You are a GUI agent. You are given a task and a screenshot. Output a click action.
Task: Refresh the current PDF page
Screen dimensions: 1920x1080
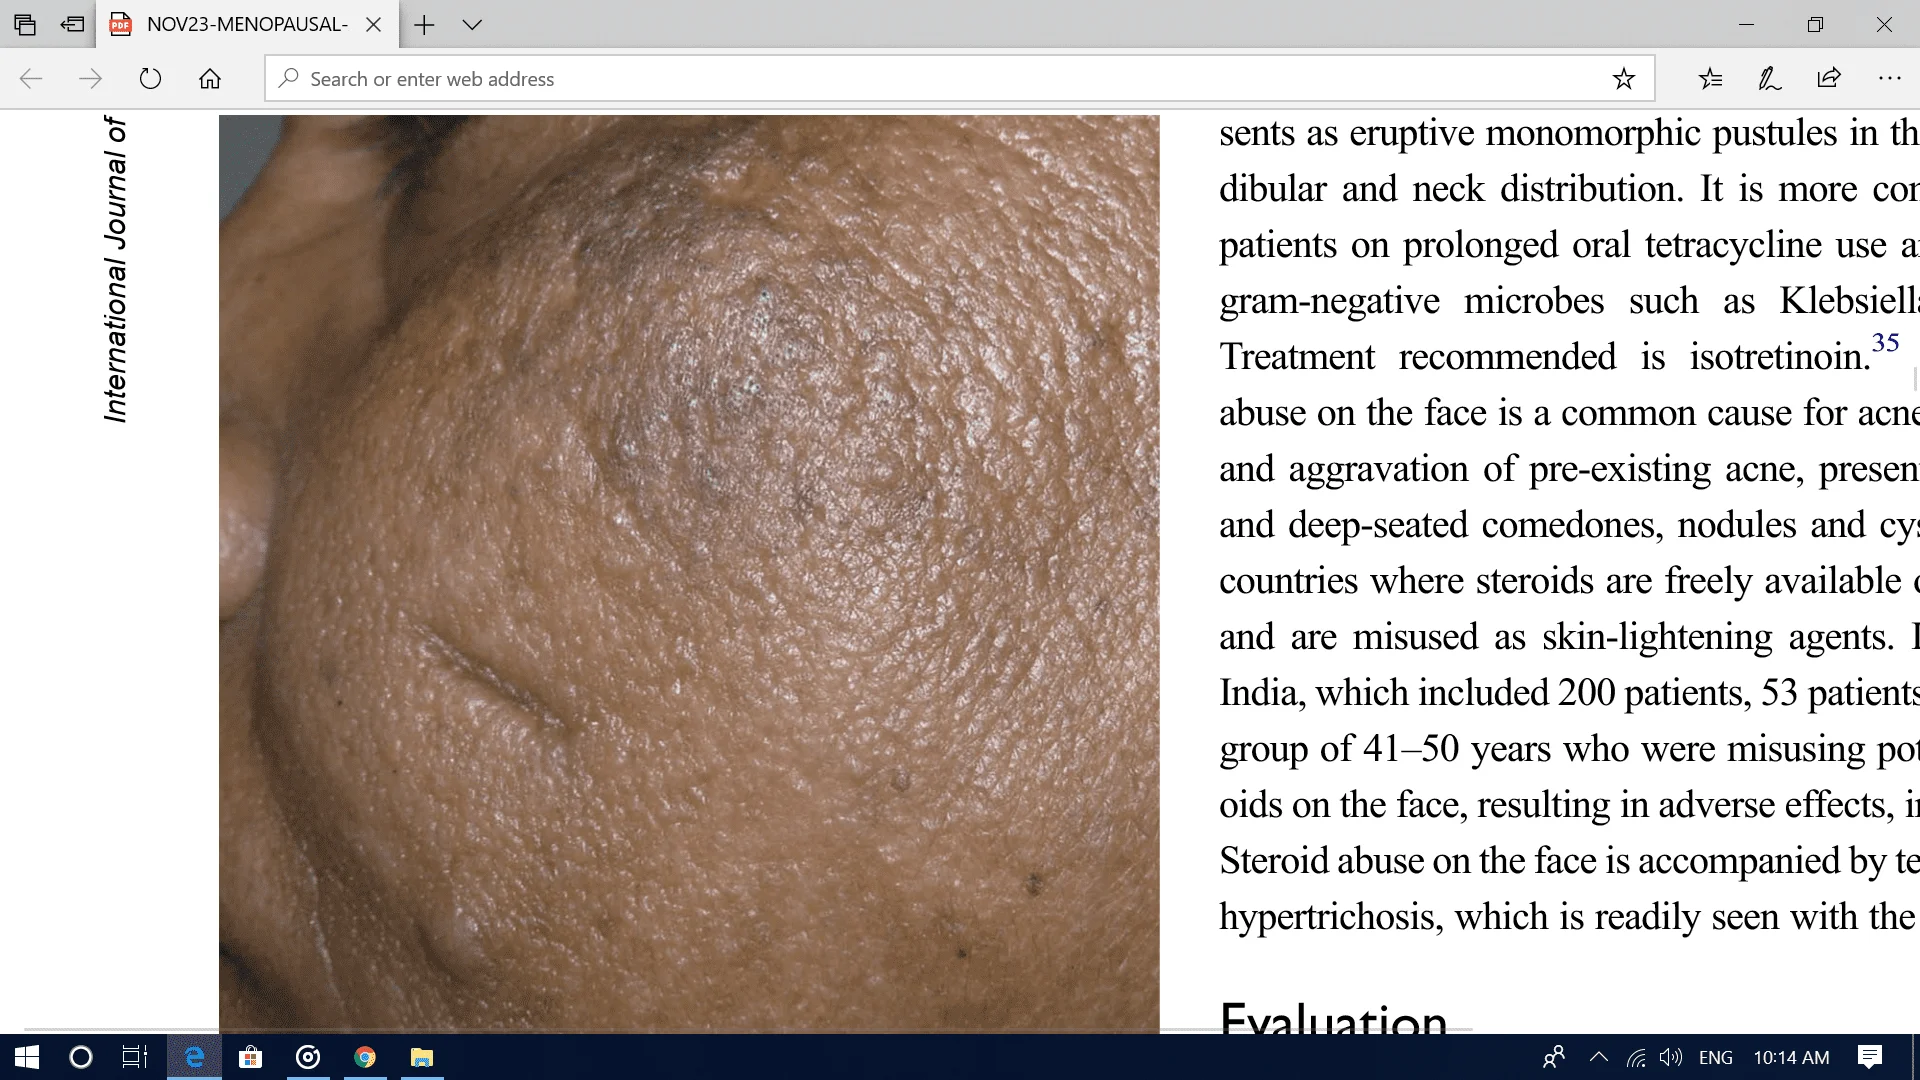click(150, 78)
